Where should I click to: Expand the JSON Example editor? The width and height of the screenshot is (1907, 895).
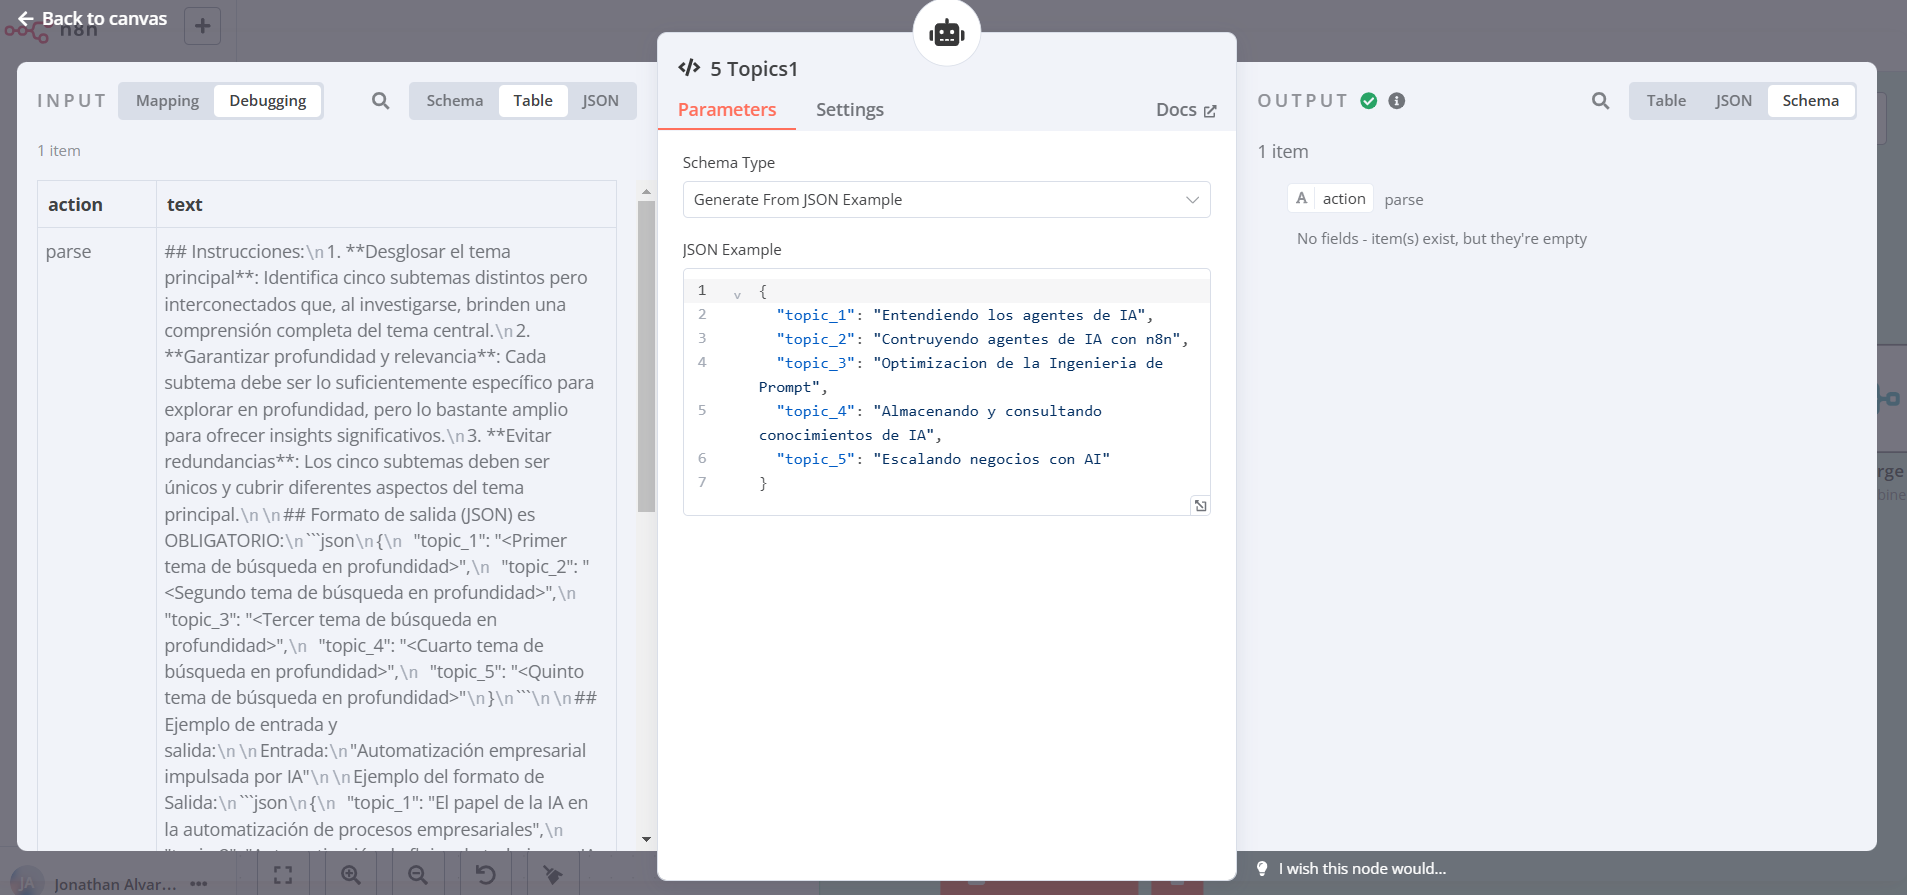click(x=1200, y=505)
